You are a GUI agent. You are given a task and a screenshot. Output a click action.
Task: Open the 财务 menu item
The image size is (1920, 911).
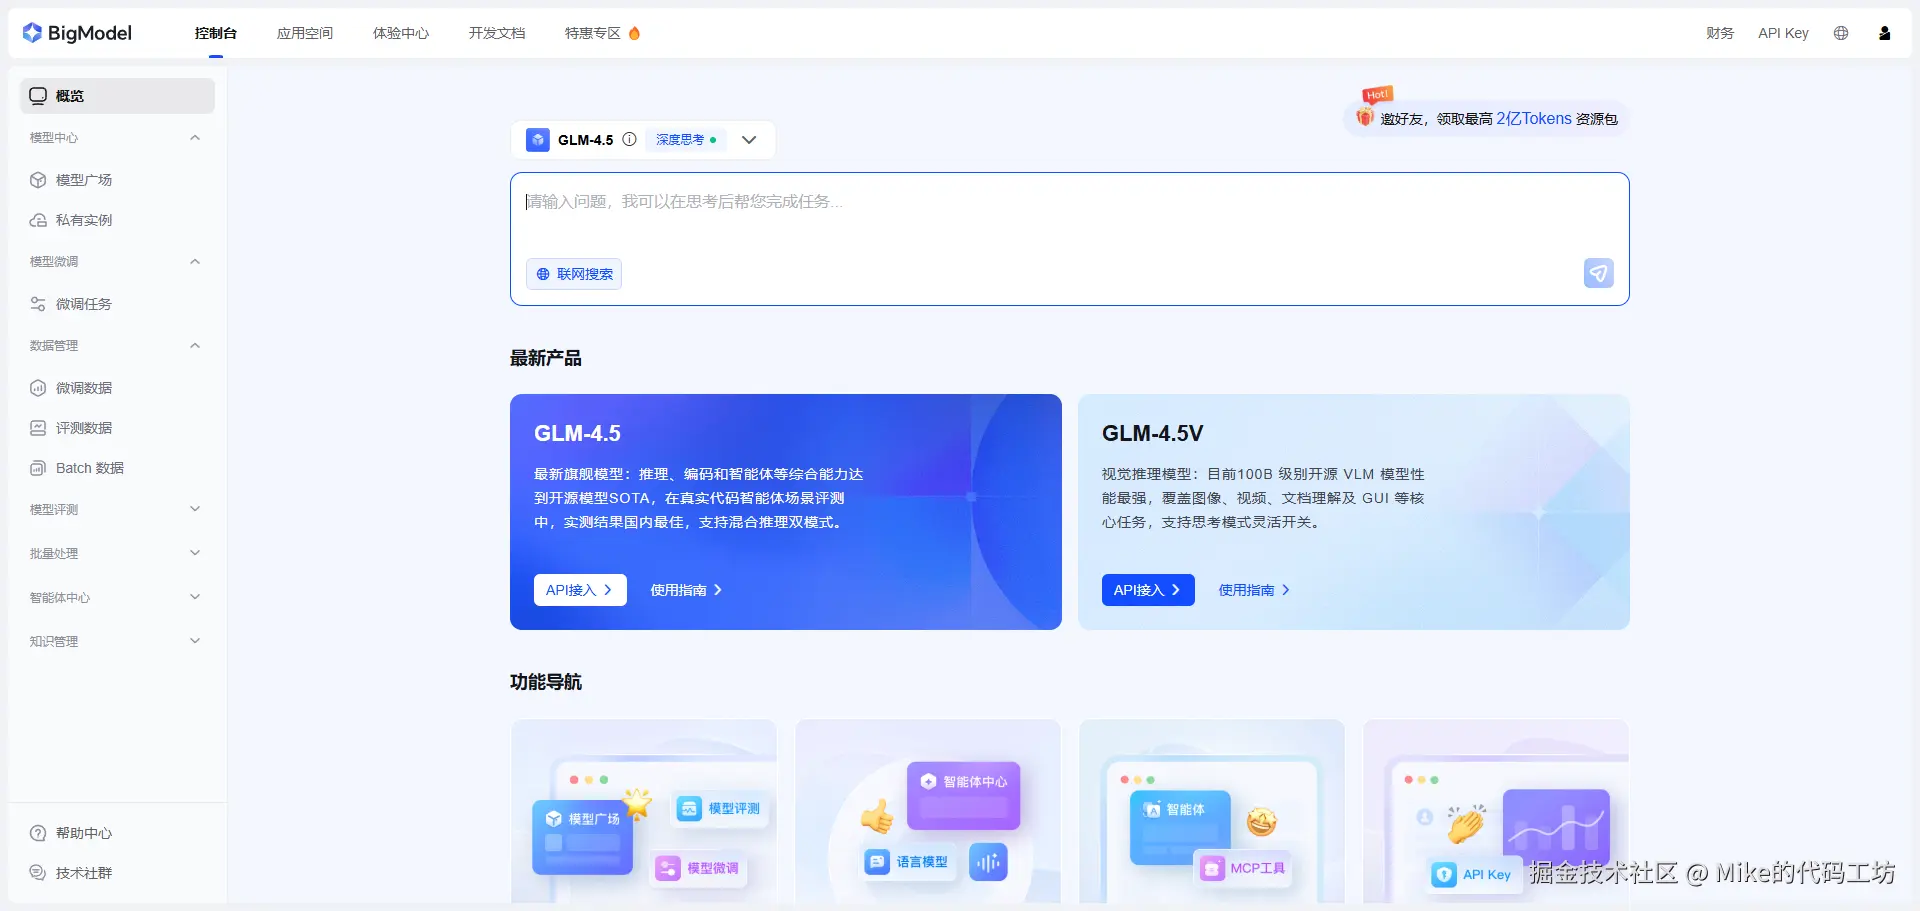tap(1720, 33)
